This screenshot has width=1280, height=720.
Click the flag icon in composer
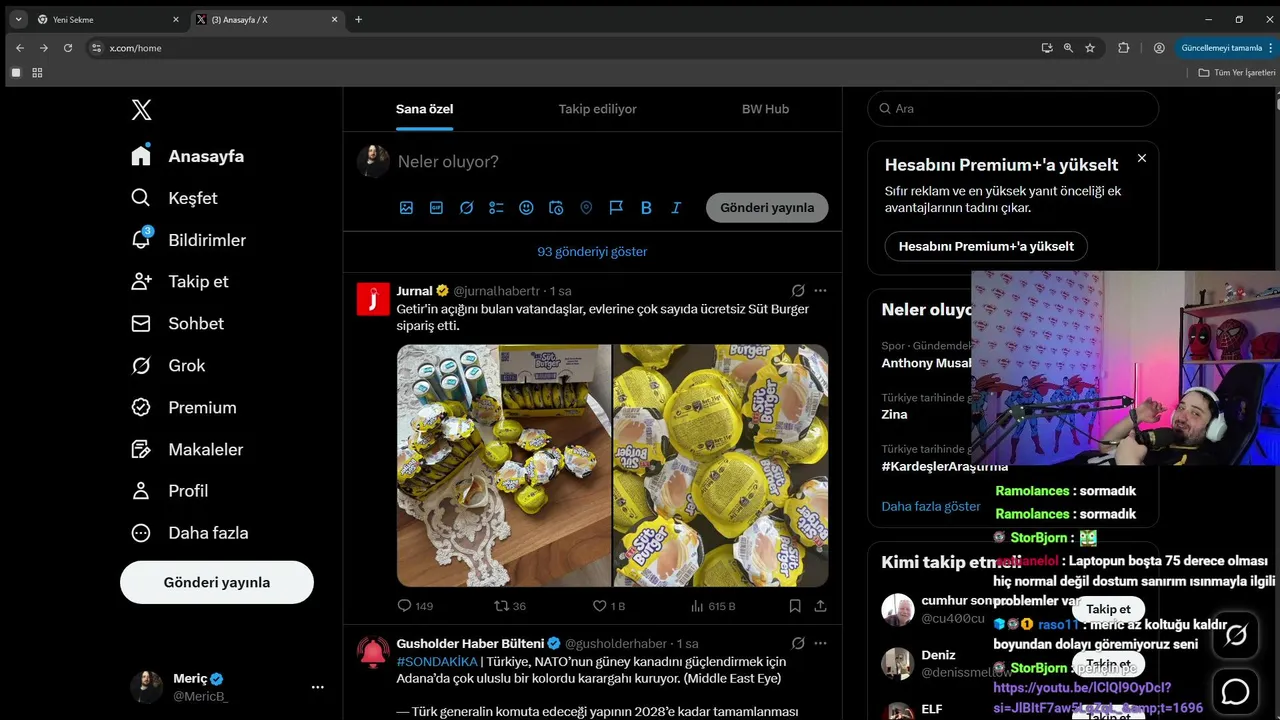pos(616,208)
